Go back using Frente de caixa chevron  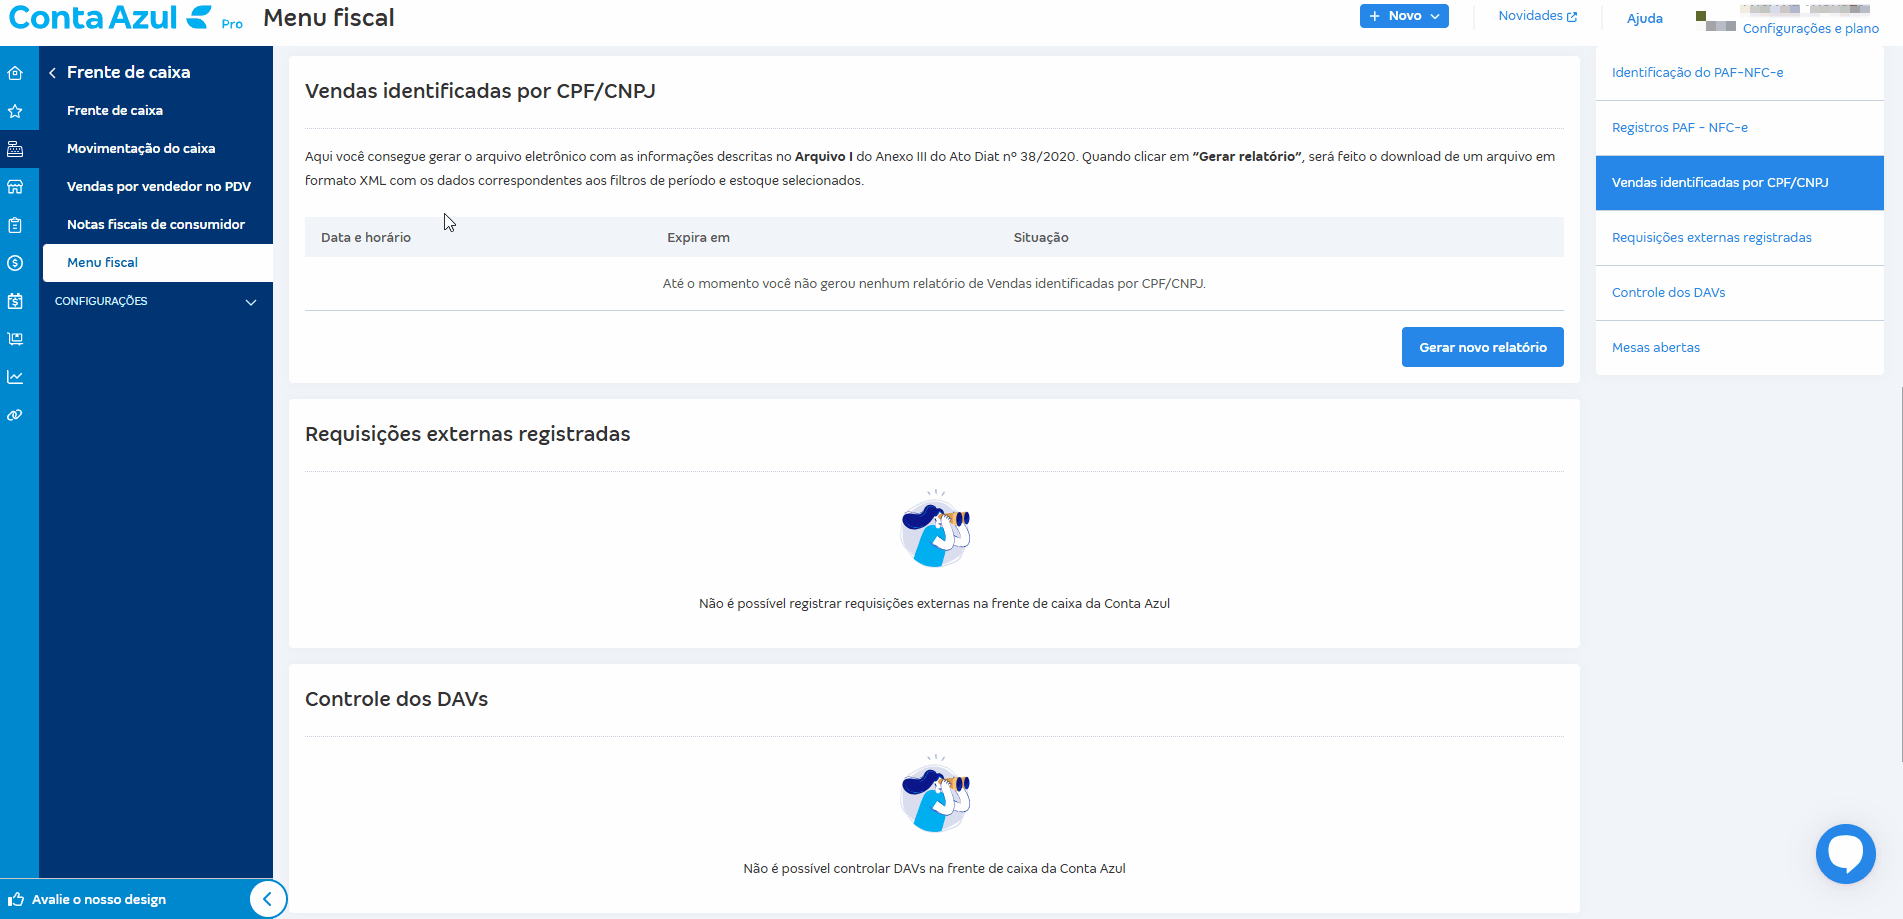coord(52,73)
